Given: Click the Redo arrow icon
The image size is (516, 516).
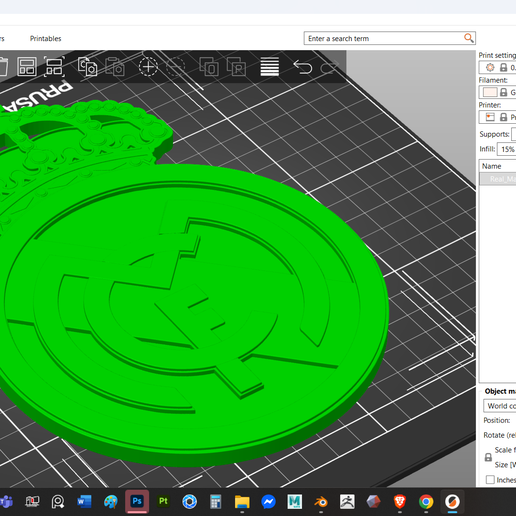Looking at the screenshot, I should coord(329,67).
